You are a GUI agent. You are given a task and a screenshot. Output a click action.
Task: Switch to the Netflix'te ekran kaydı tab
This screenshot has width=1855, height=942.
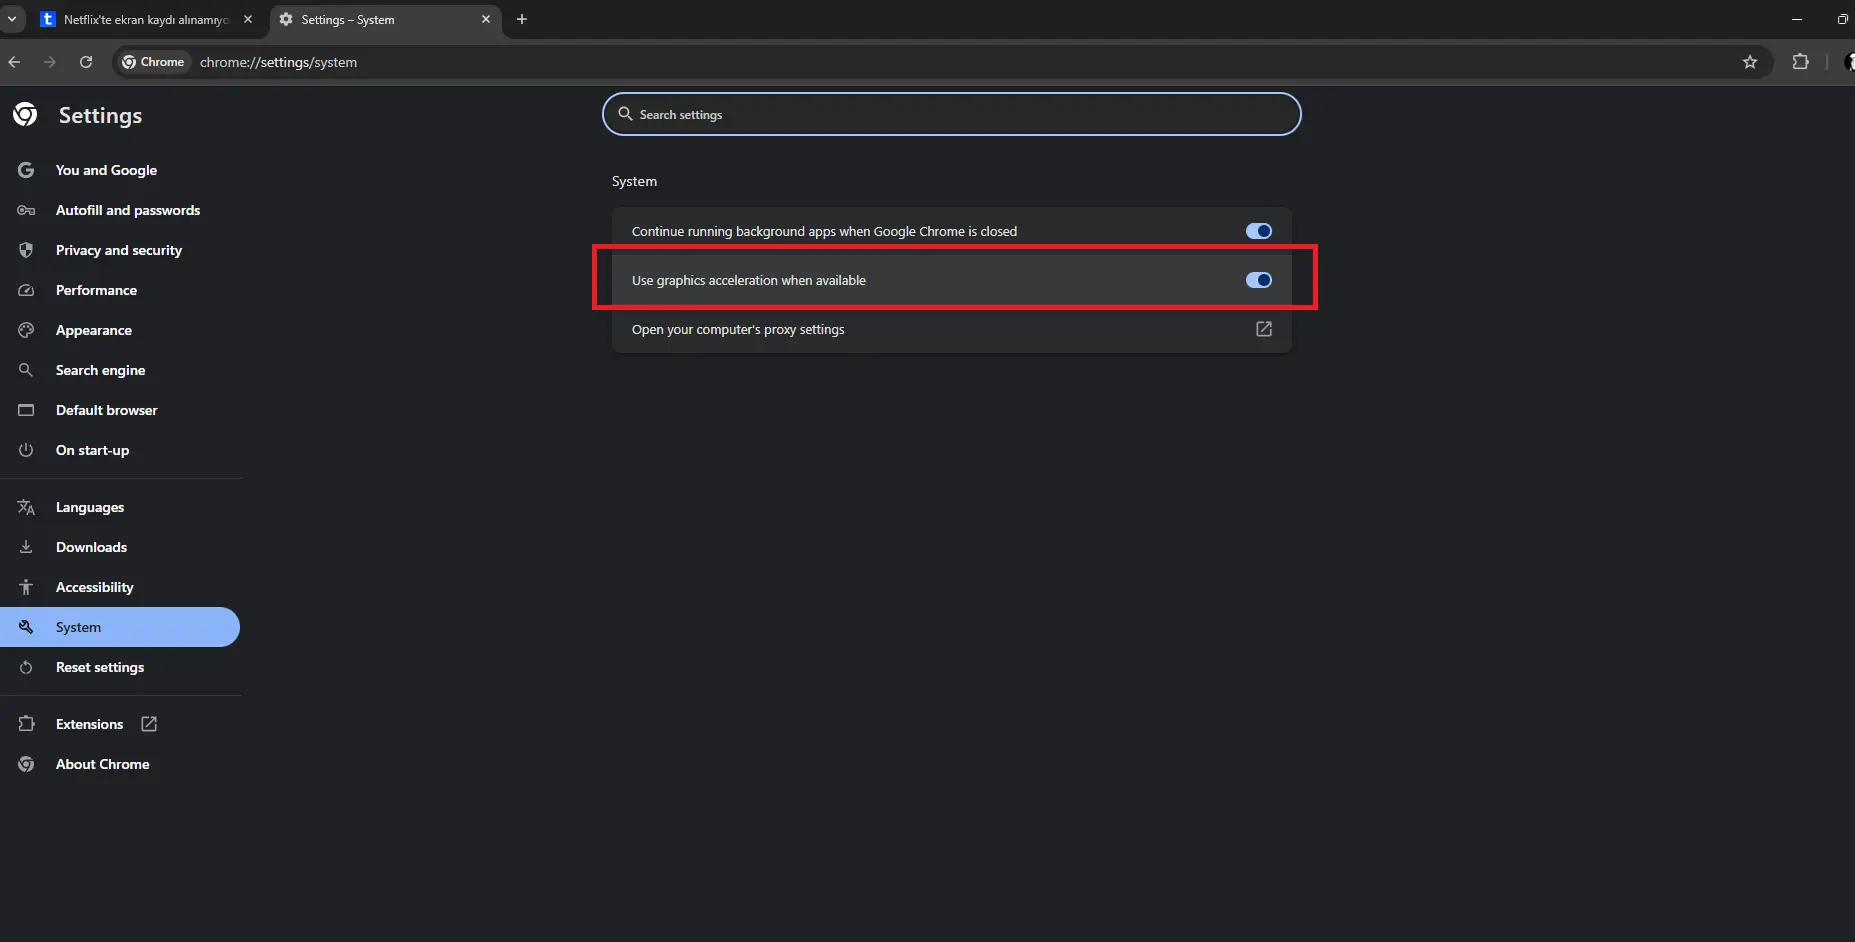(x=147, y=19)
